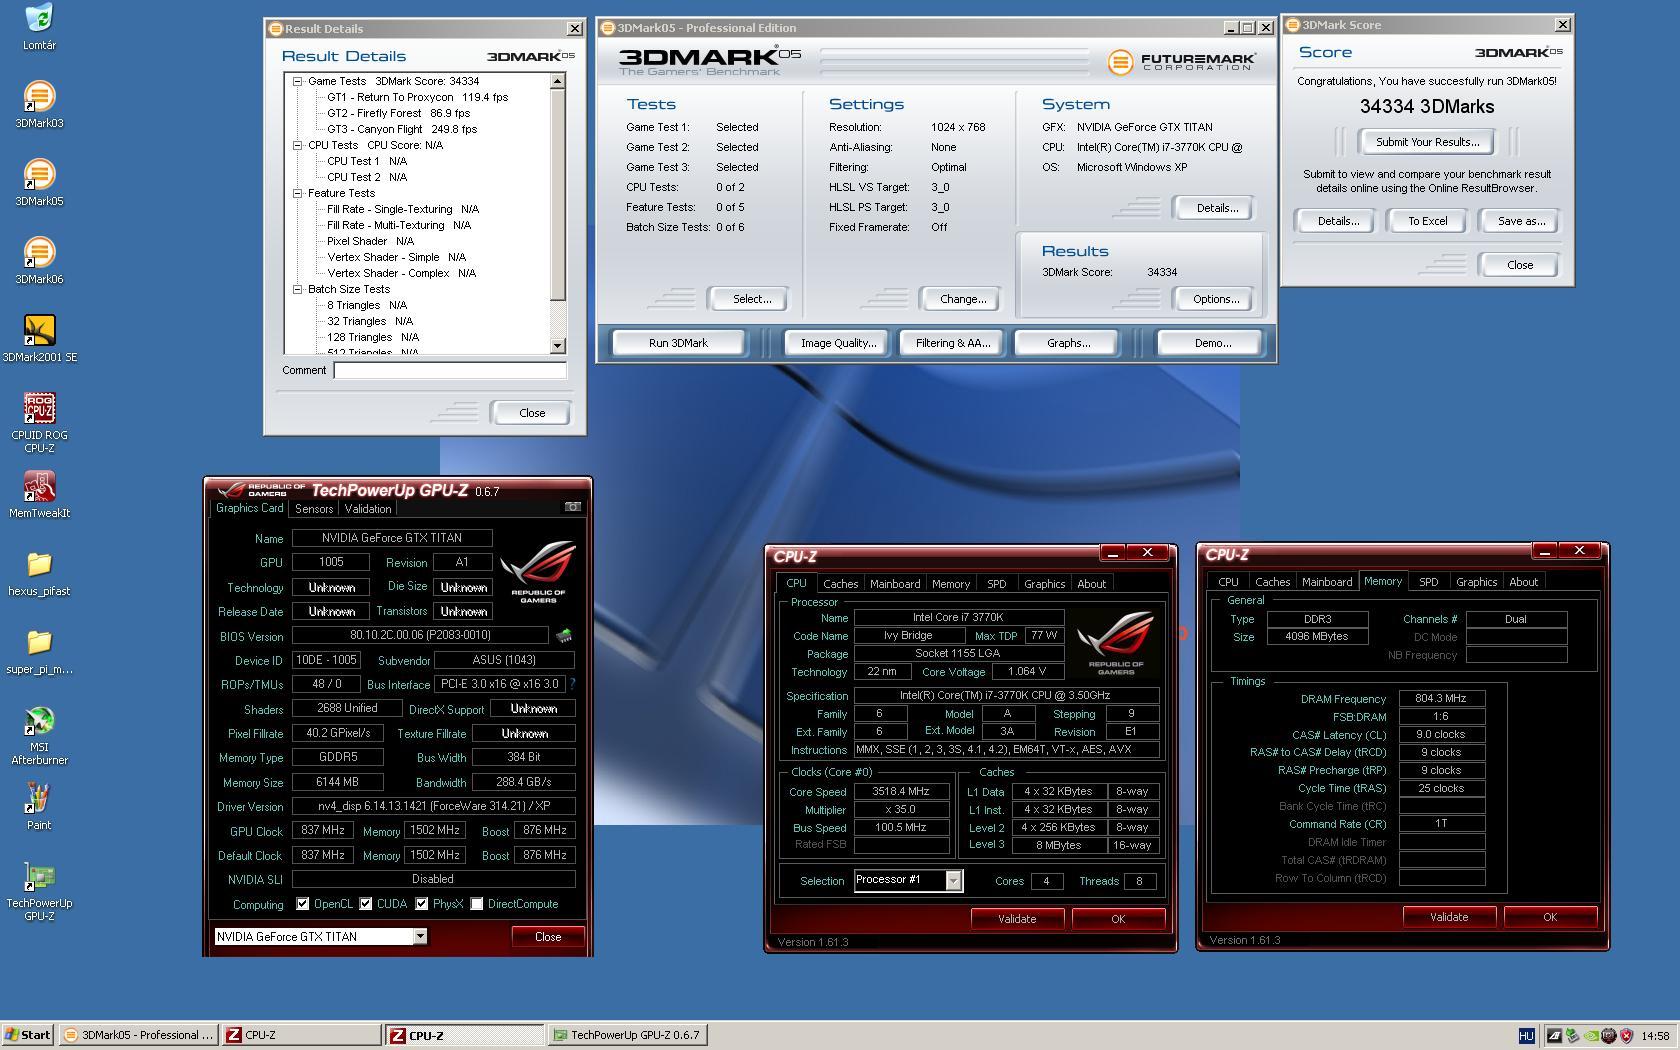Screen dimensions: 1680x1050
Task: Launch the 3DMark05 desktop shortcut
Action: [x=39, y=182]
